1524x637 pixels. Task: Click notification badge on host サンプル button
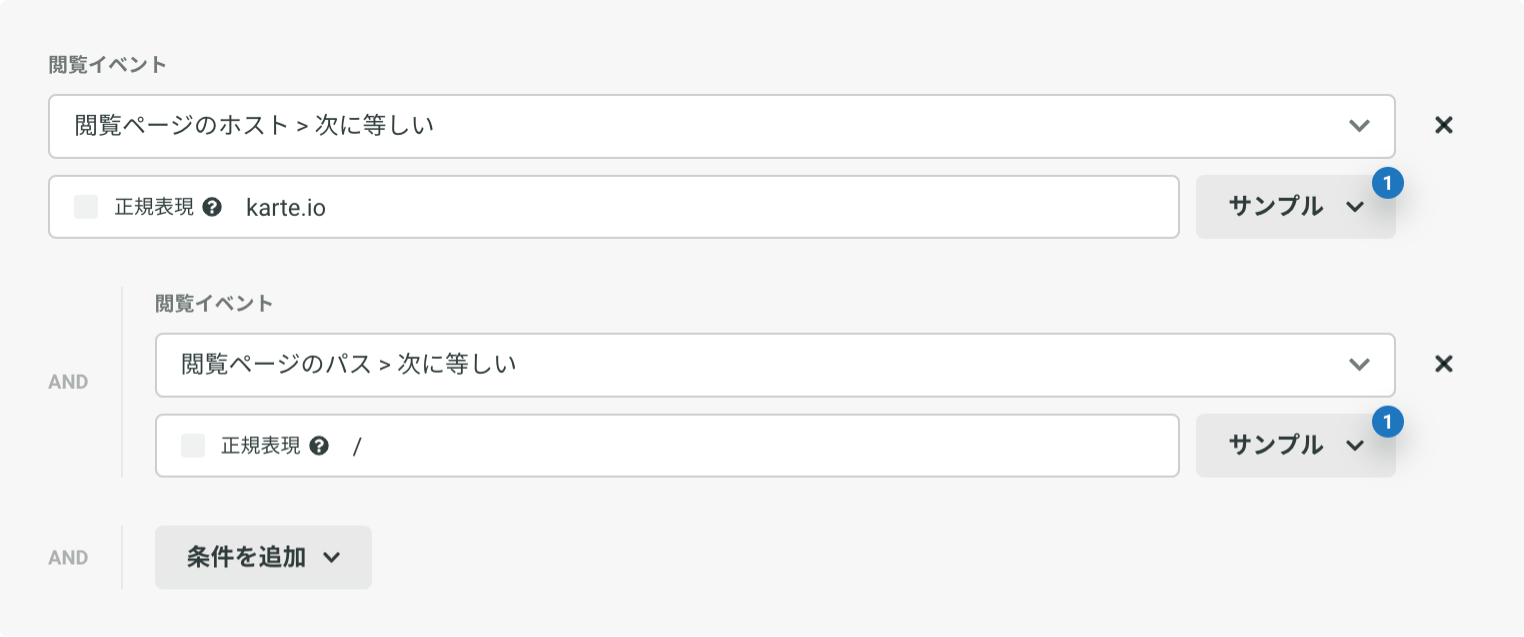point(1388,184)
